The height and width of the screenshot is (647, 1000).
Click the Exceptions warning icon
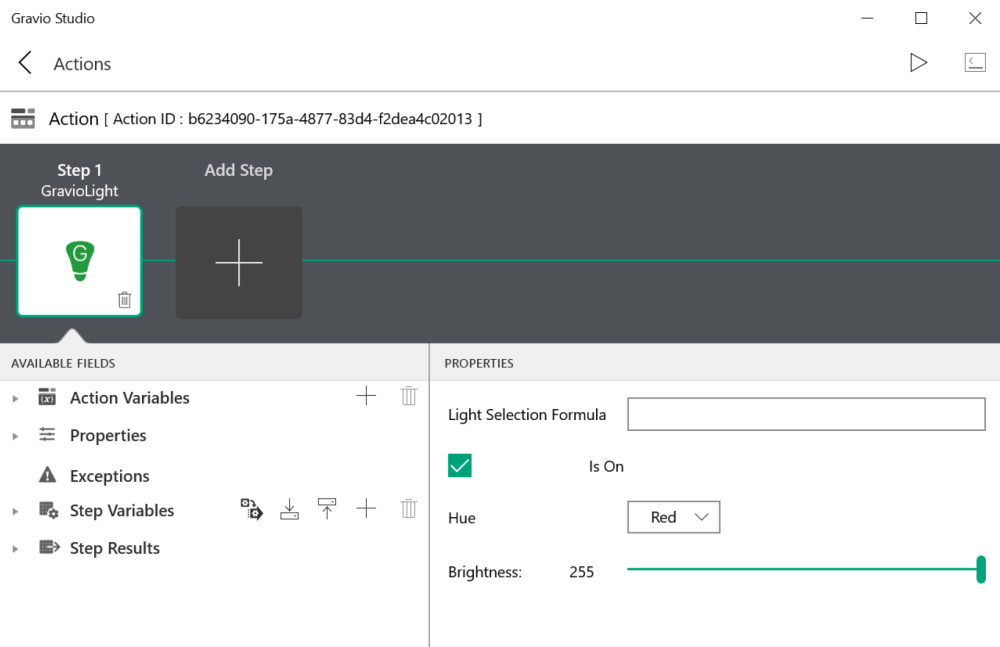click(47, 475)
